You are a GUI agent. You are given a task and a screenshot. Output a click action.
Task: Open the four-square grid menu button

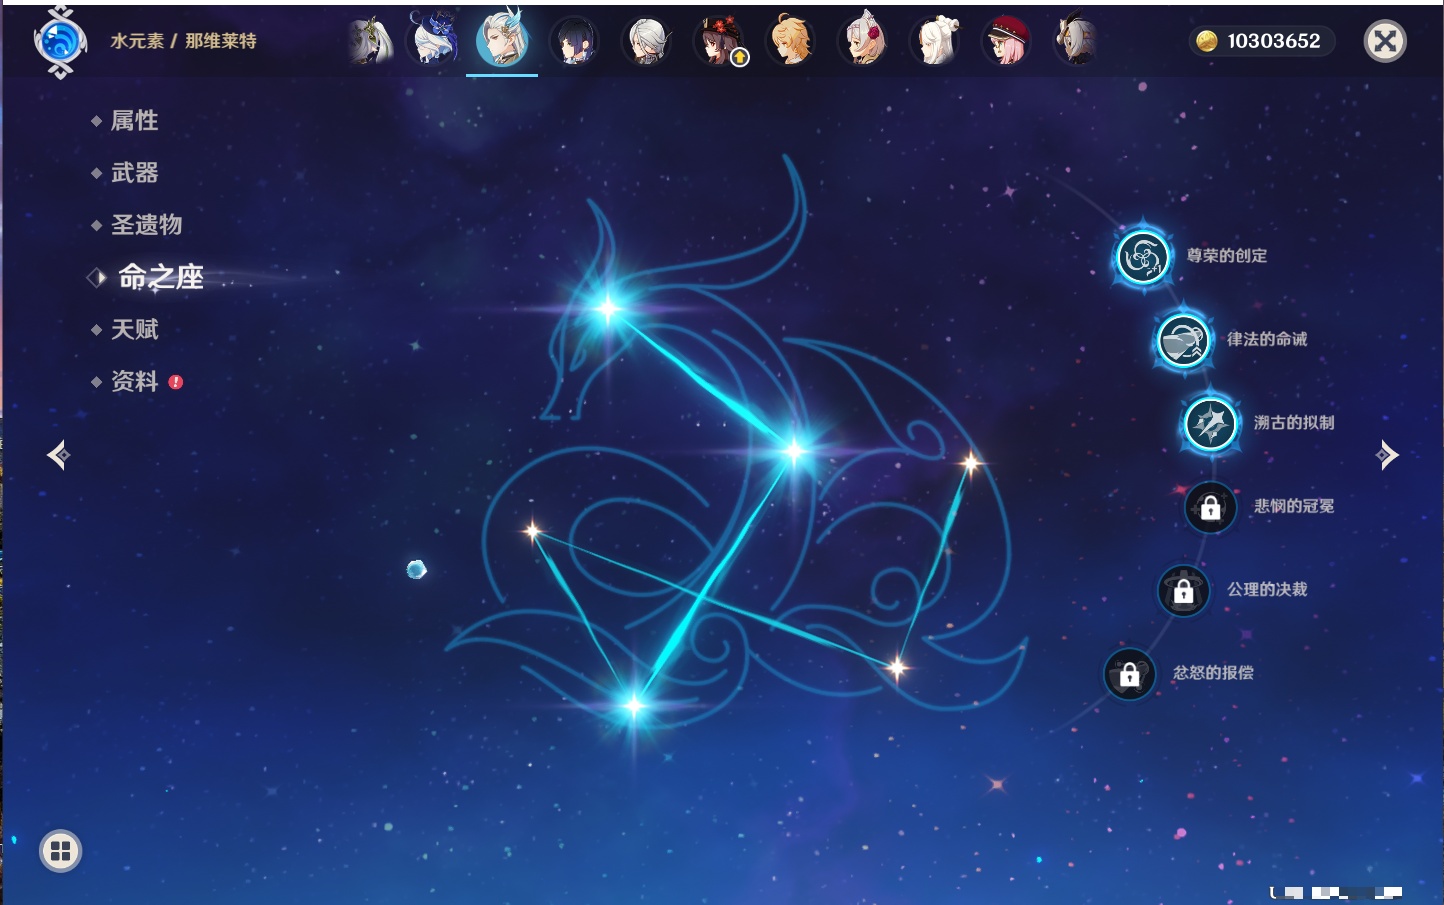click(60, 851)
